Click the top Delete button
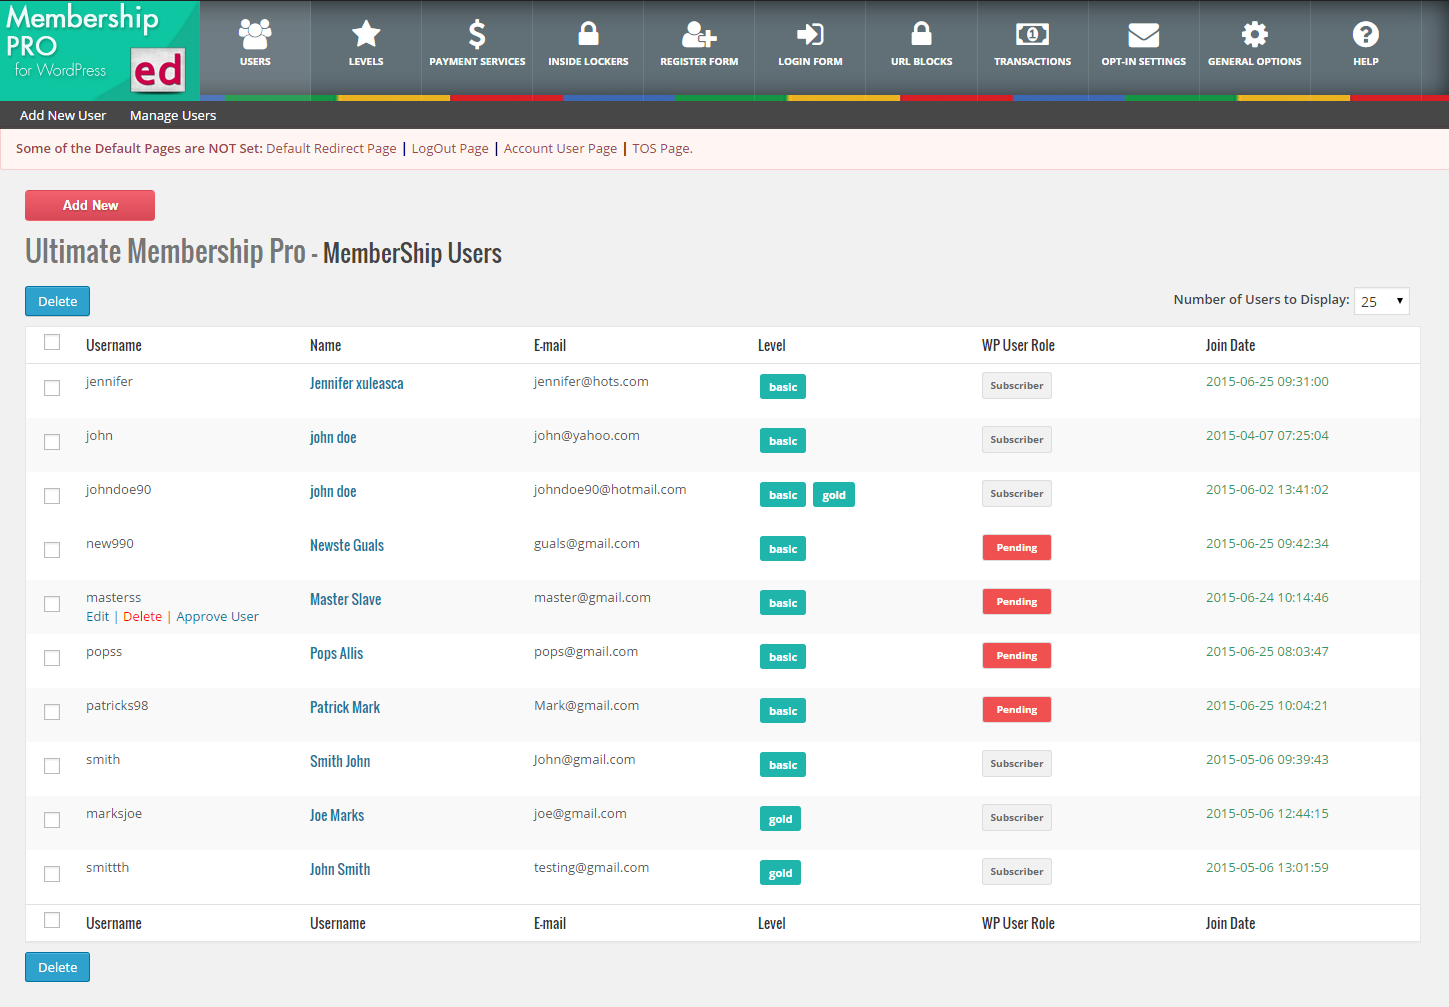Viewport: 1449px width, 1007px height. 57,301
